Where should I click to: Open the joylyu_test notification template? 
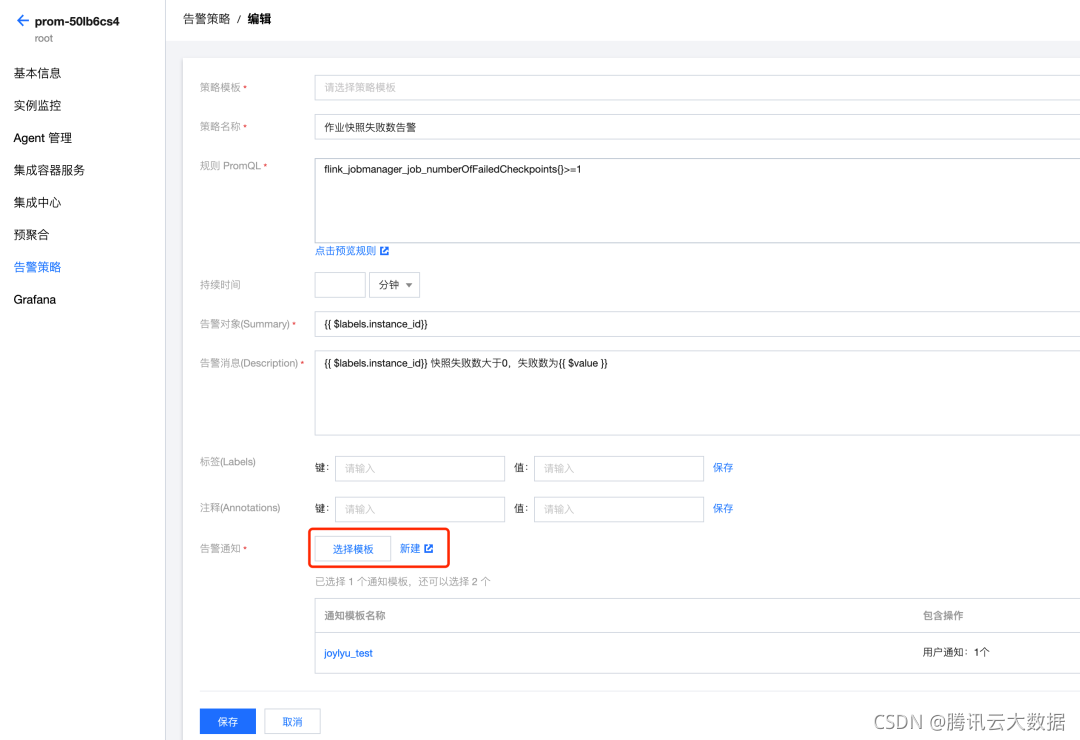coord(347,652)
